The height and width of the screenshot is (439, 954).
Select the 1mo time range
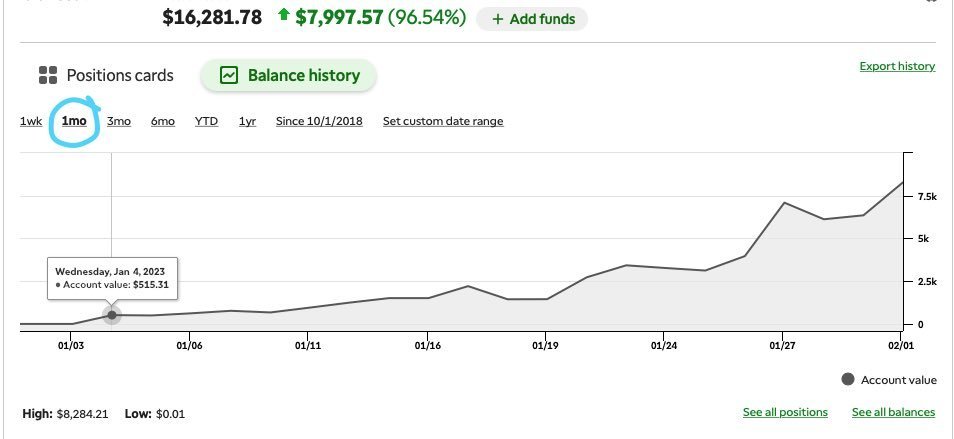pyautogui.click(x=74, y=121)
